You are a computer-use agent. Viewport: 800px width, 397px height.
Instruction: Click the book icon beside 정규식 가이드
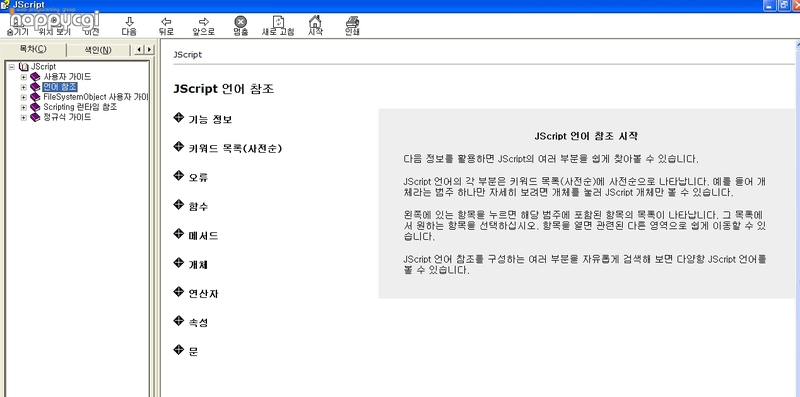(x=35, y=117)
